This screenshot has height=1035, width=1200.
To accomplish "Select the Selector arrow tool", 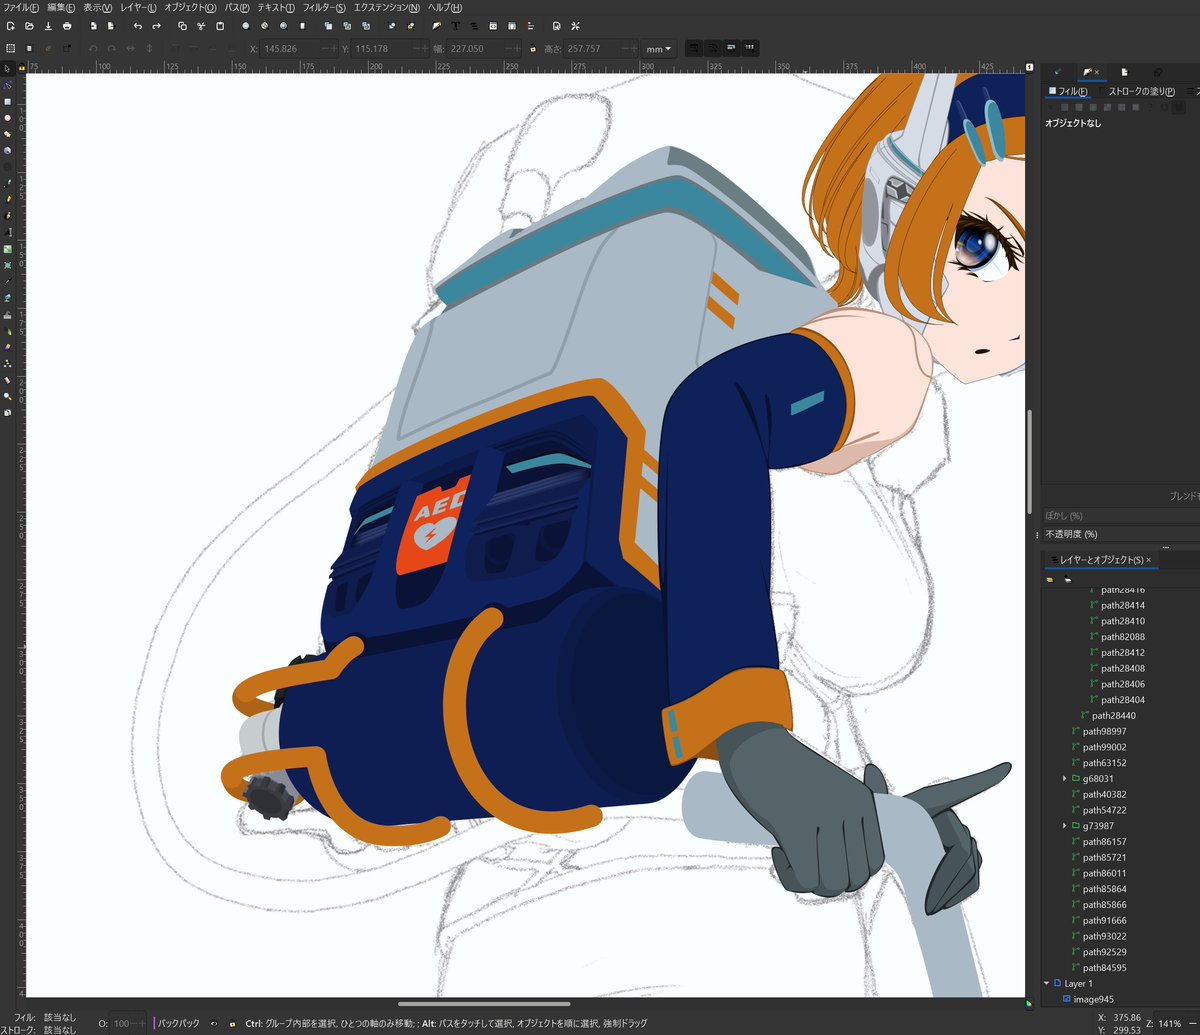I will 7,69.
